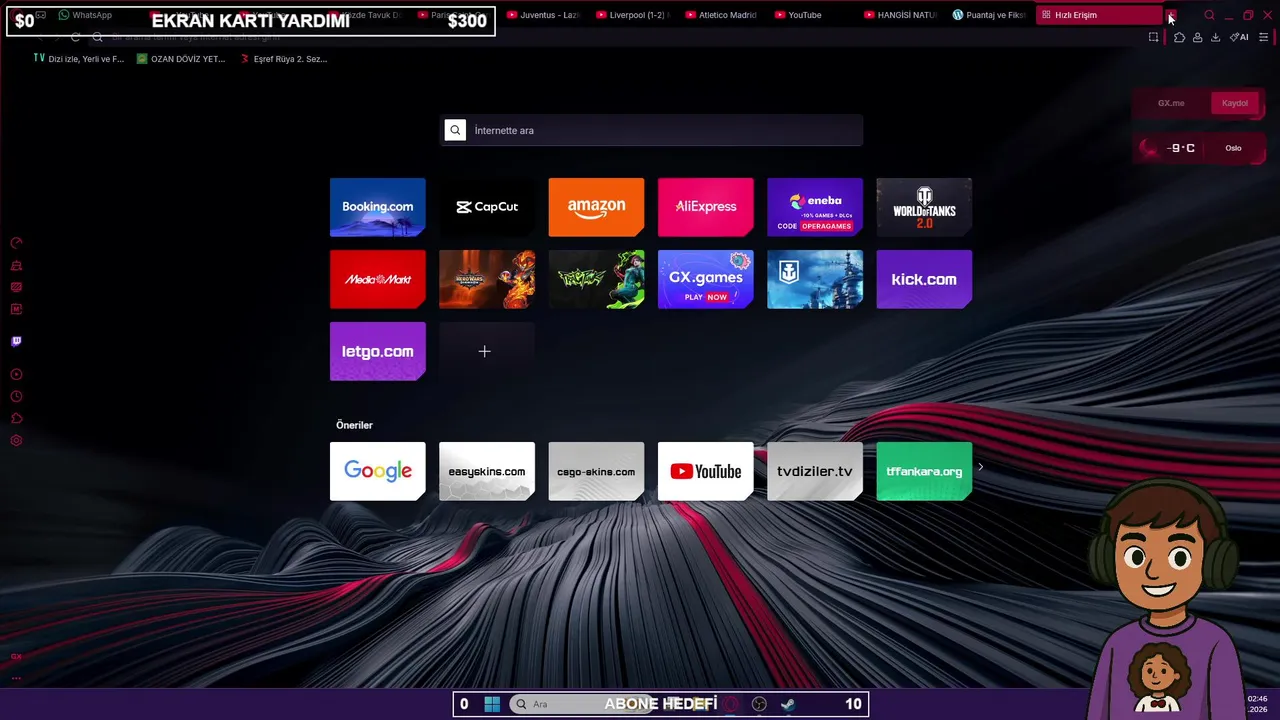Switch to the WhatsApp tab
The image size is (1280, 720).
(x=85, y=15)
